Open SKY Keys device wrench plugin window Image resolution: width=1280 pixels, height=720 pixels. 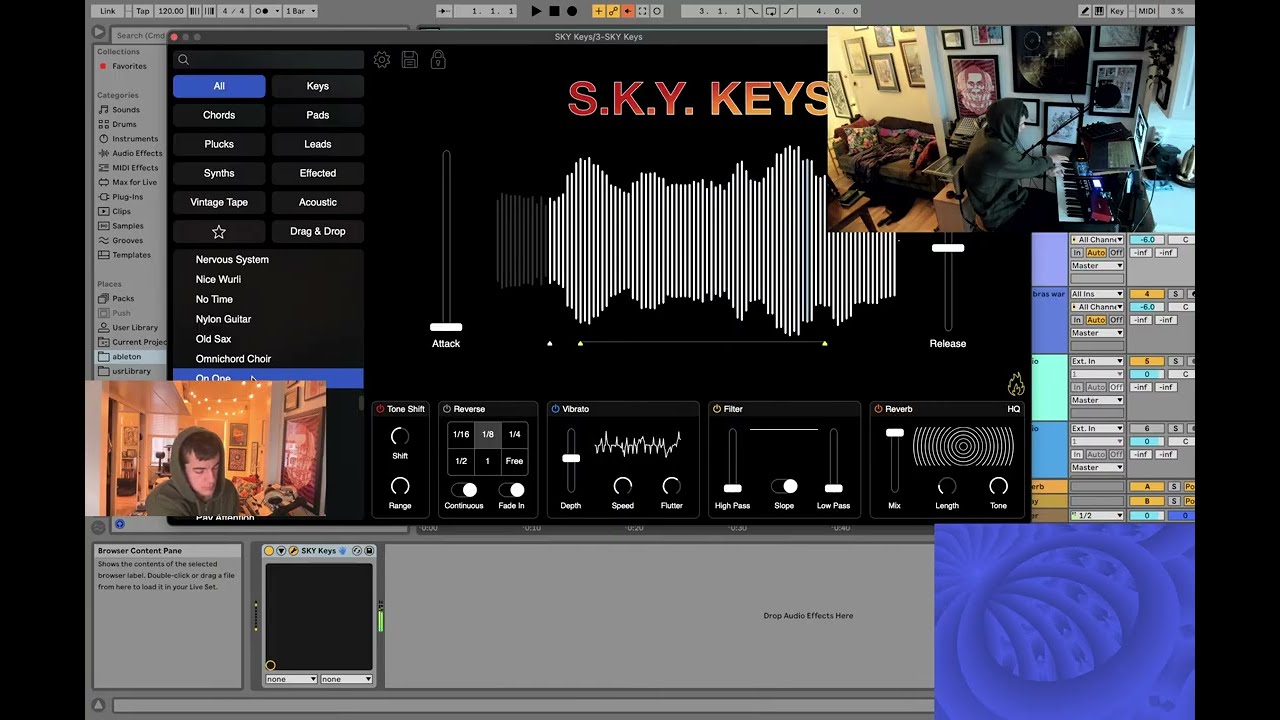pos(293,551)
